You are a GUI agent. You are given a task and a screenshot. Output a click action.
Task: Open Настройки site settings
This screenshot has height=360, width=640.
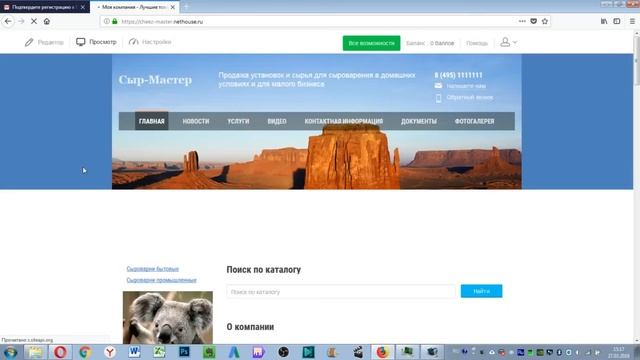[150, 42]
